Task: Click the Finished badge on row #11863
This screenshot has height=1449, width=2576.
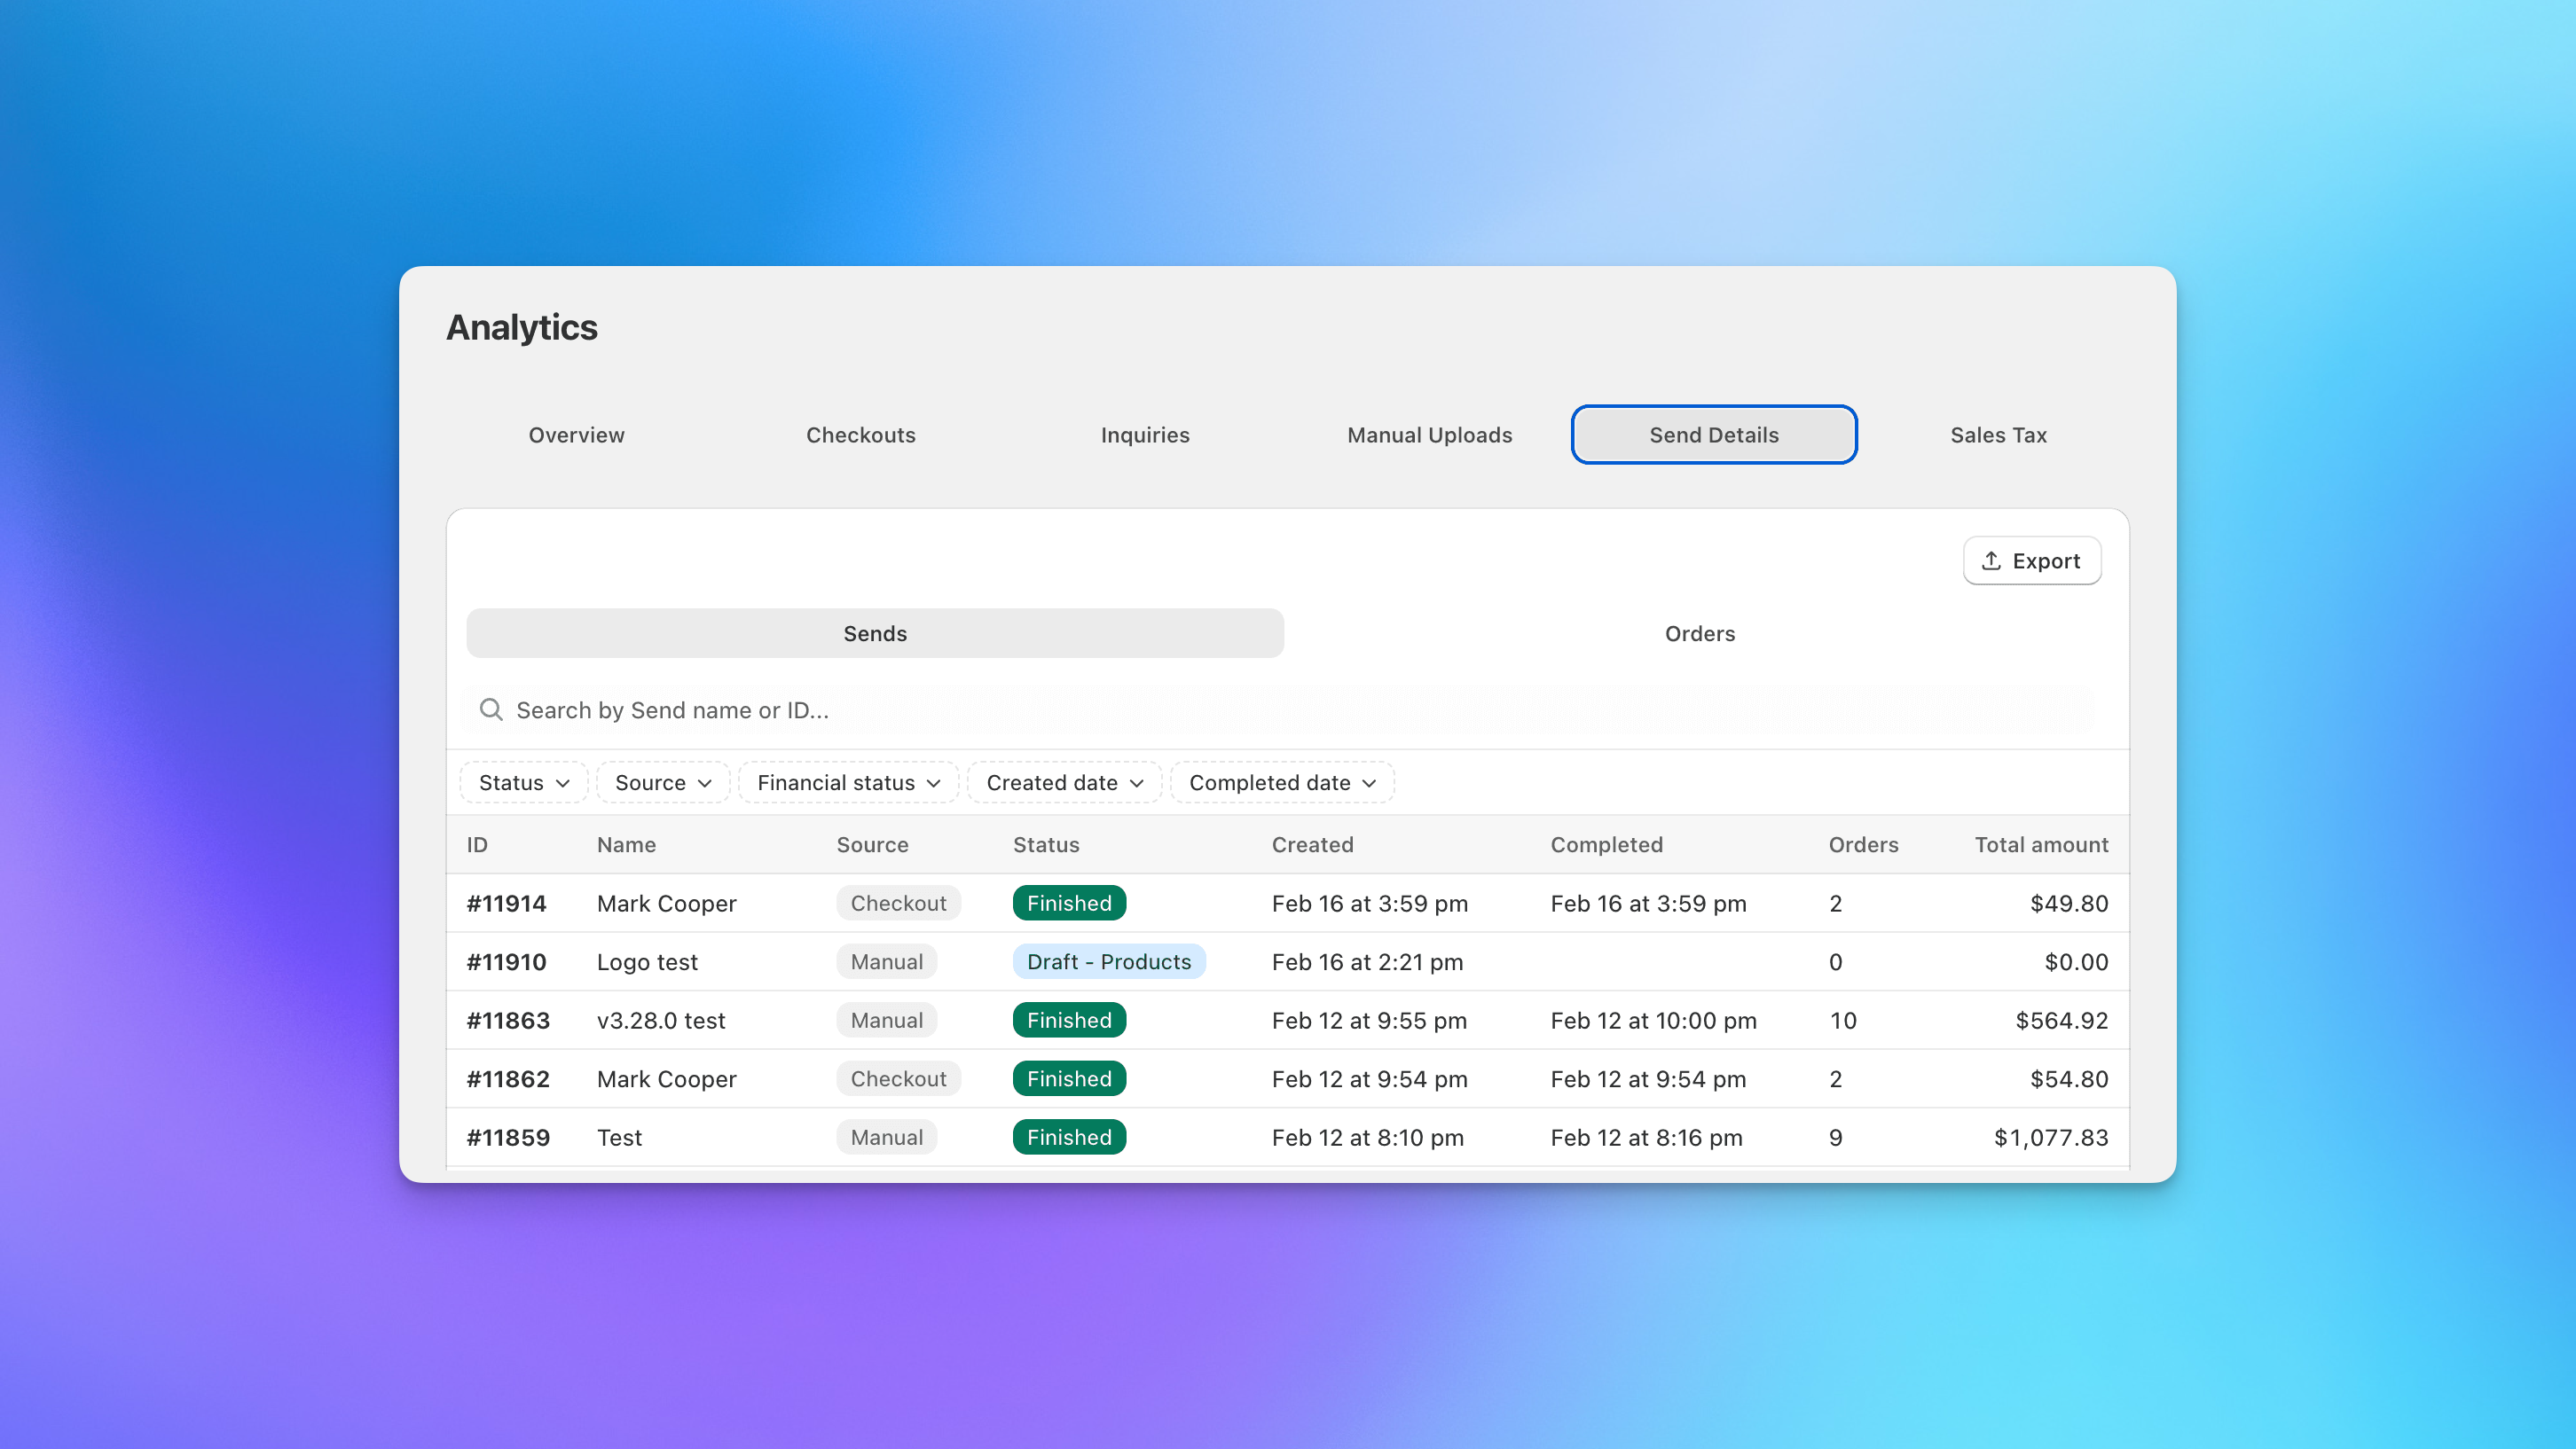Action: point(1068,1020)
